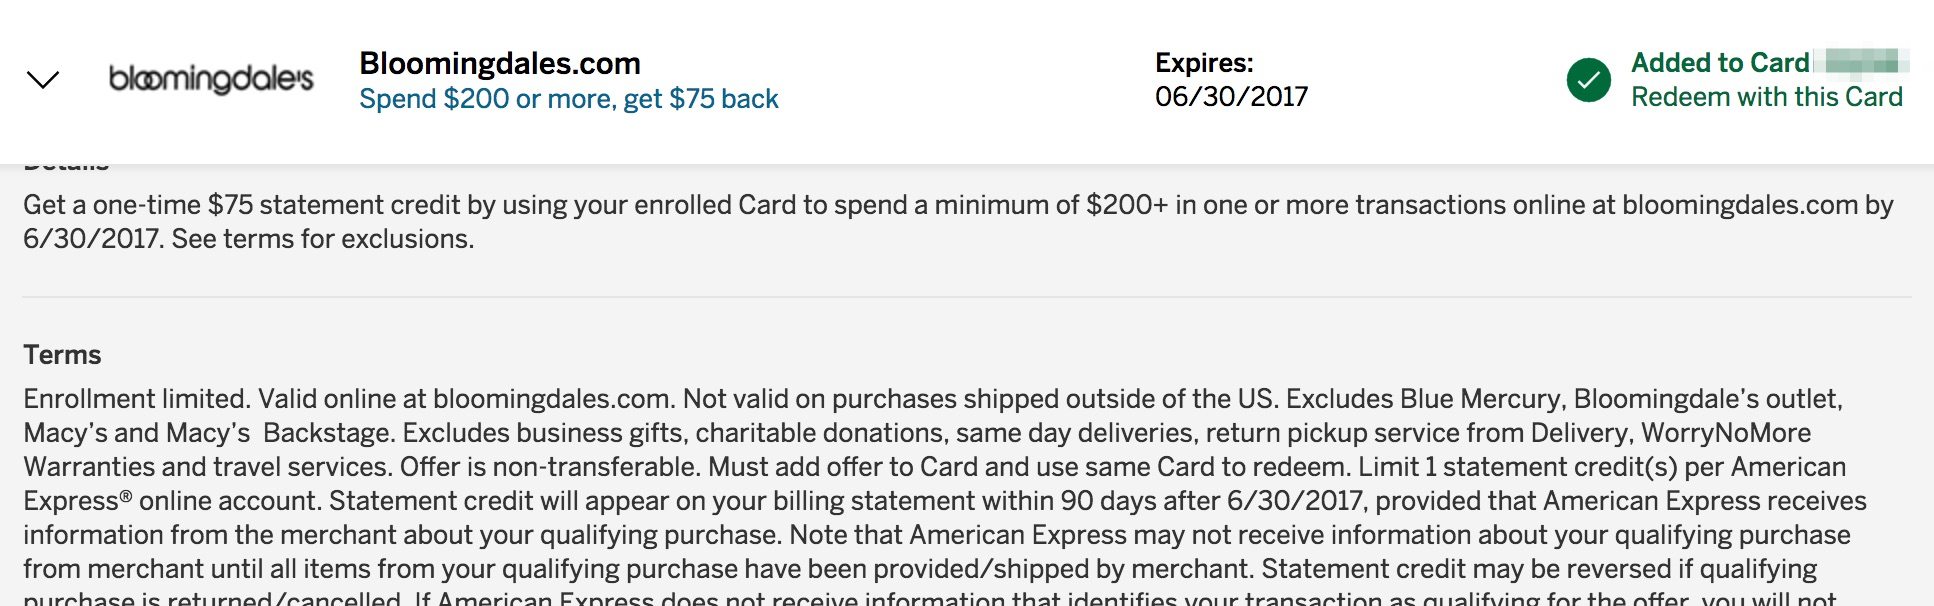
Task: Click the divider line between Details and Terms
Action: point(967,297)
